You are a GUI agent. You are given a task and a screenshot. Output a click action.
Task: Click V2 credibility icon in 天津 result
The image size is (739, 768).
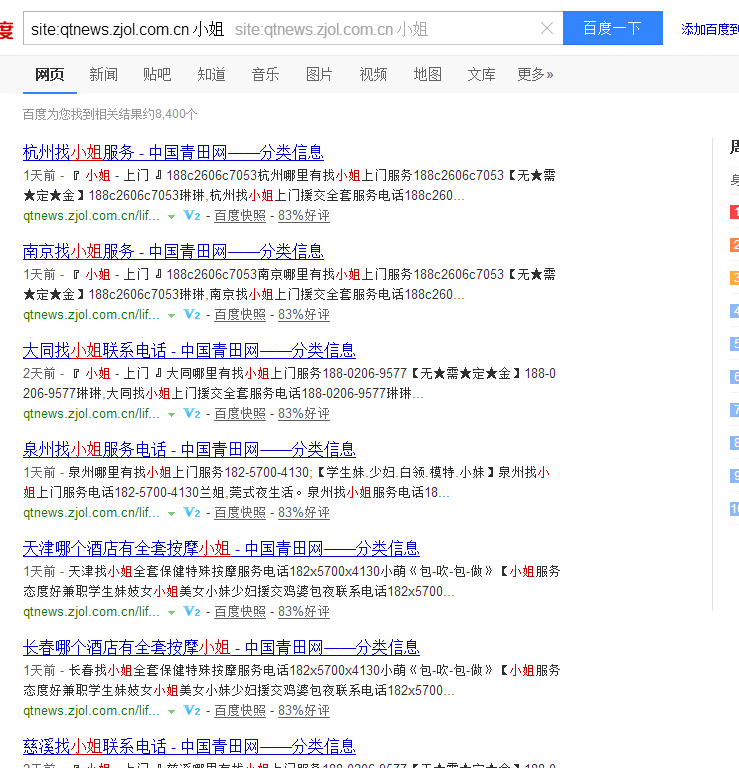191,611
